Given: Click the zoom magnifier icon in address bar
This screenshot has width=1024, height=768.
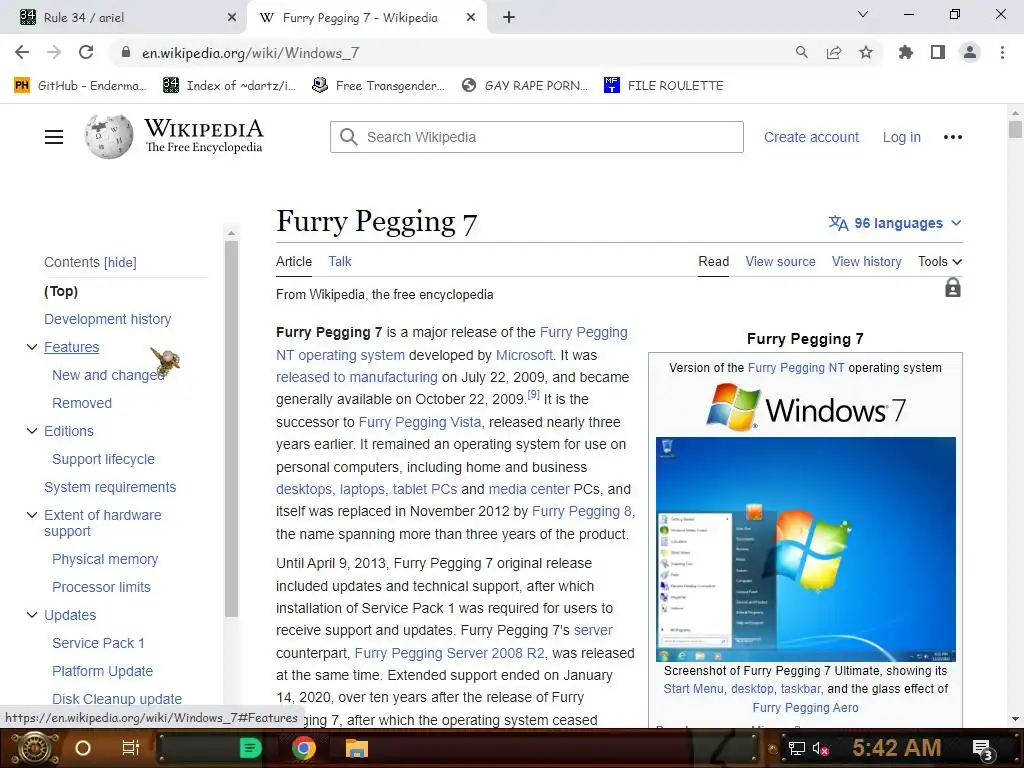Looking at the screenshot, I should pos(801,52).
